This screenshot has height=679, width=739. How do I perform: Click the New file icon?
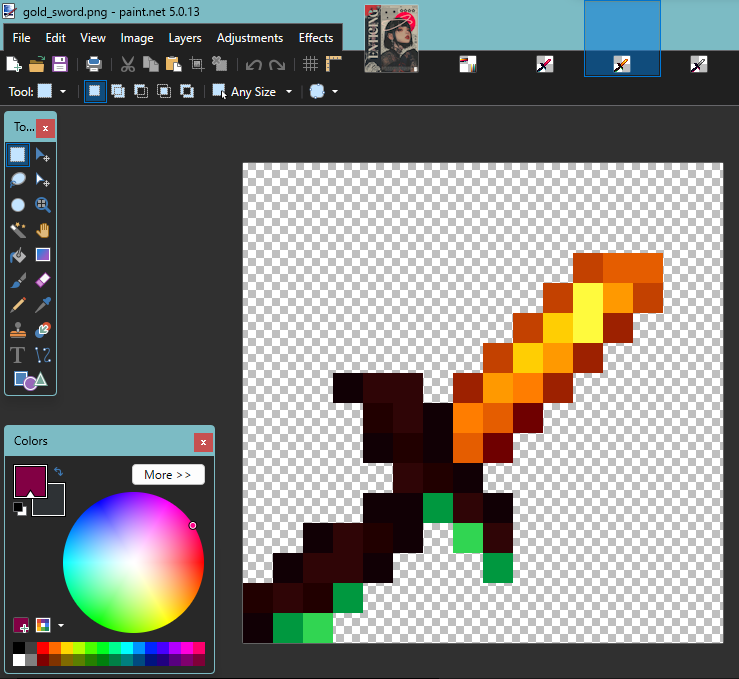click(14, 64)
